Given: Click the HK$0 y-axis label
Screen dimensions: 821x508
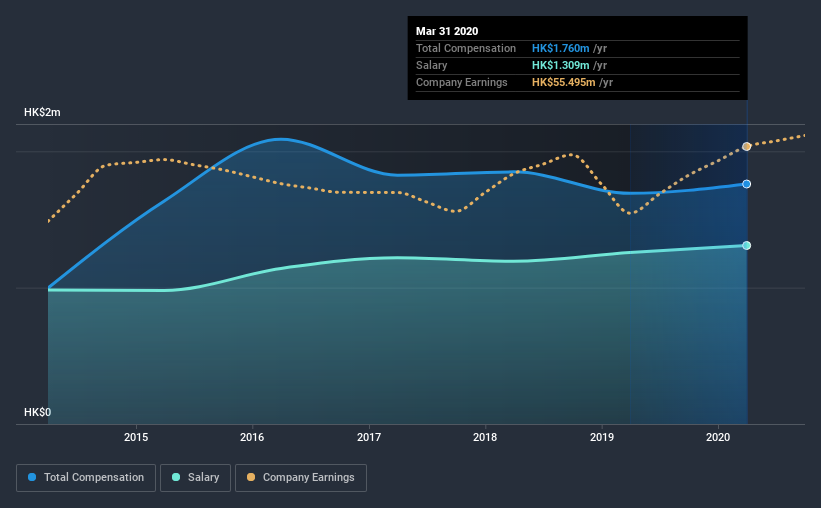Looking at the screenshot, I should [x=38, y=413].
